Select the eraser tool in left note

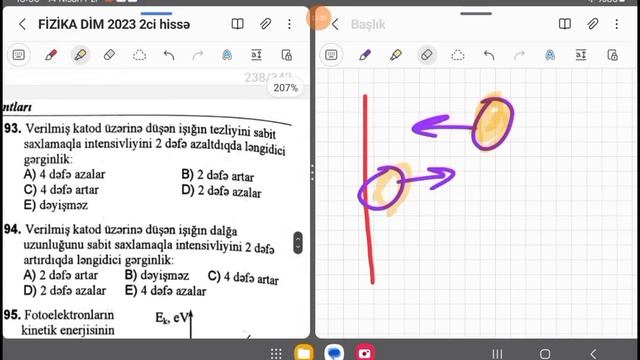[x=109, y=55]
